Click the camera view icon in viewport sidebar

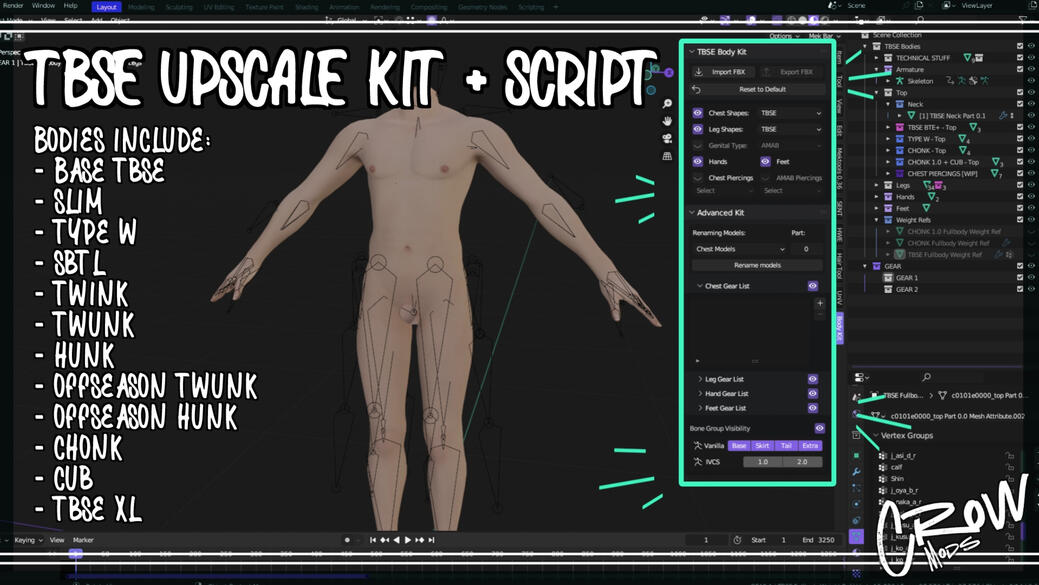(666, 138)
